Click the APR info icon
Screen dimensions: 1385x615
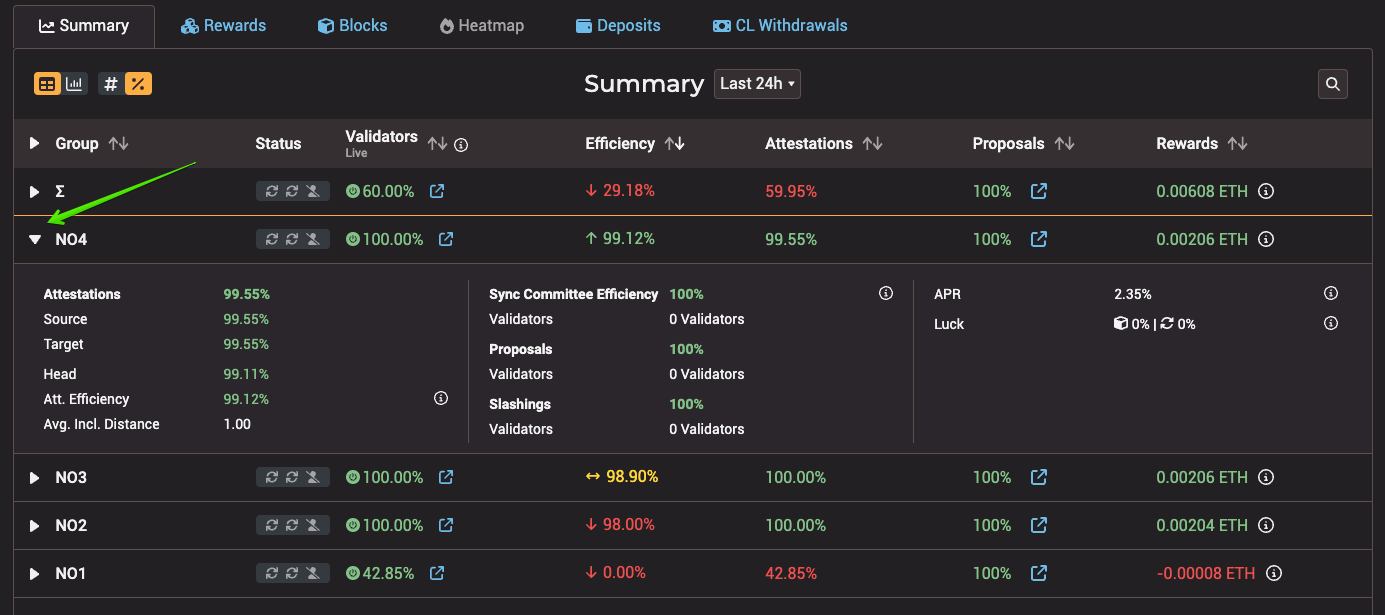[x=1331, y=293]
